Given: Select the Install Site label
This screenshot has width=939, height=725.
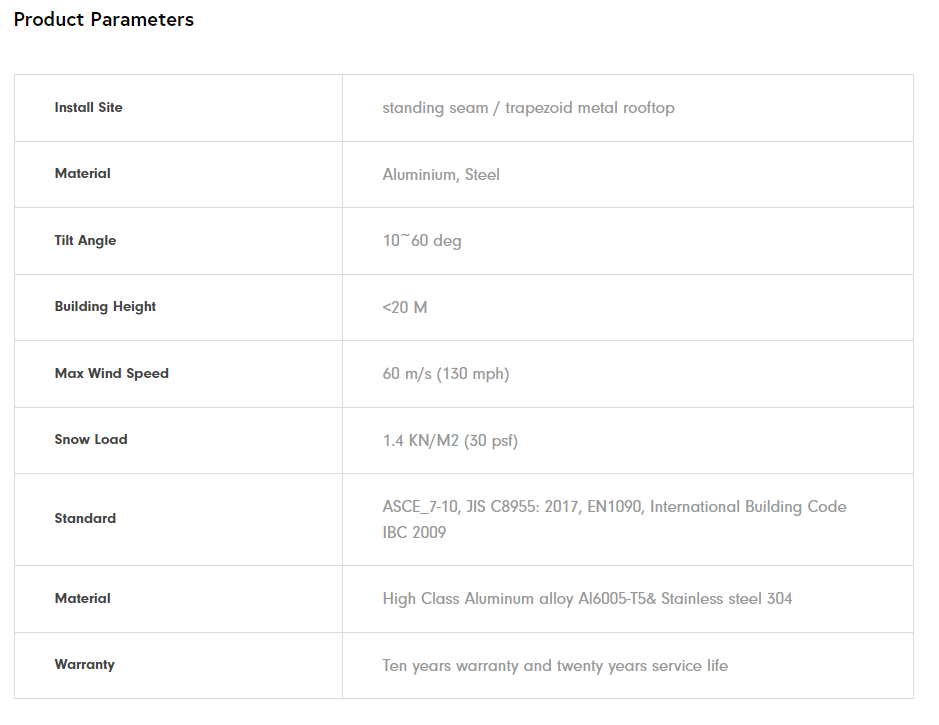Looking at the screenshot, I should [x=88, y=108].
